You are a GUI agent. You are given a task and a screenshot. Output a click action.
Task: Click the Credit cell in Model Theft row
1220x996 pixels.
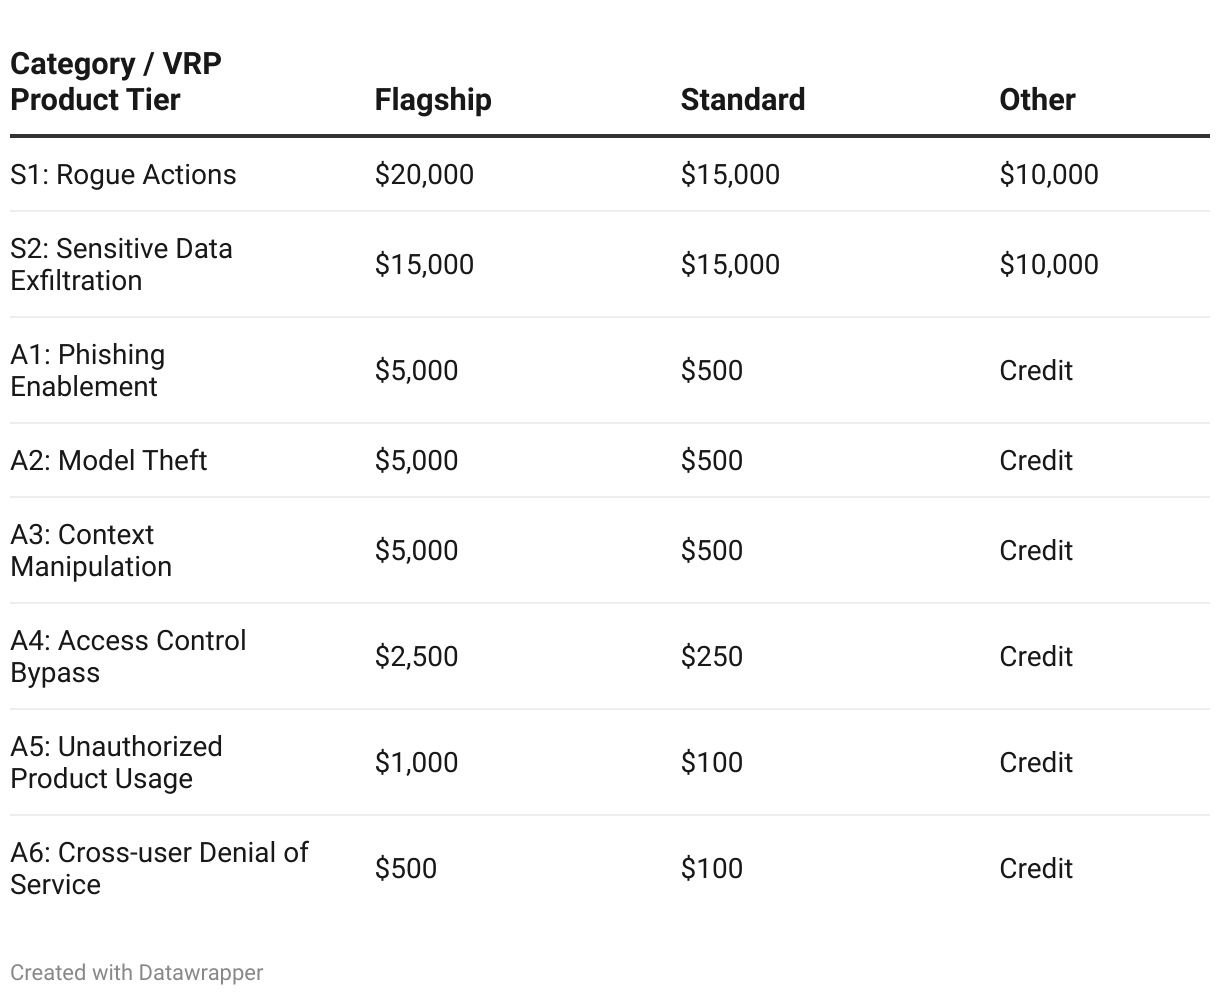(1035, 460)
